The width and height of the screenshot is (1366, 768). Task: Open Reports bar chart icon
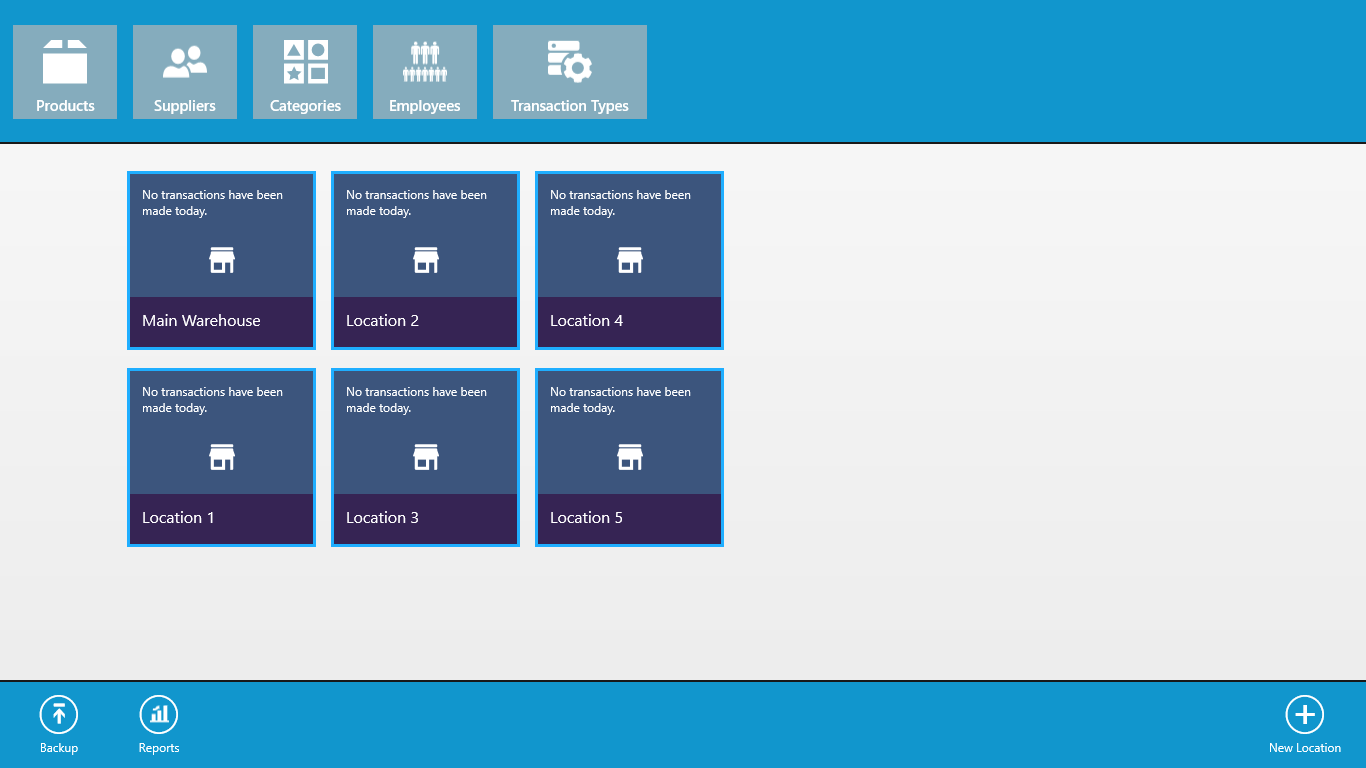tap(159, 715)
